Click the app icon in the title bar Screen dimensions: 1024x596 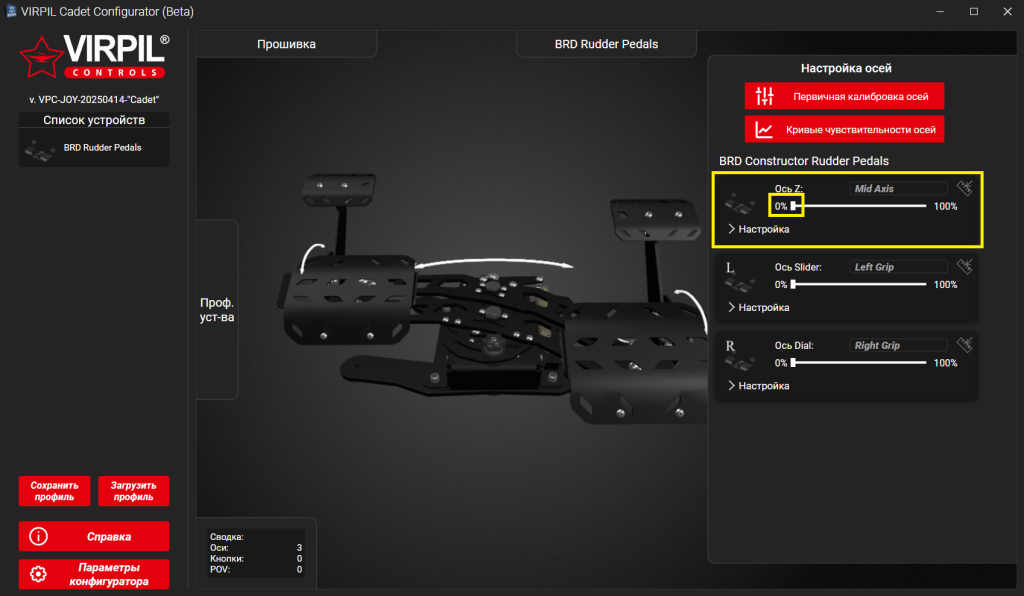[x=11, y=11]
